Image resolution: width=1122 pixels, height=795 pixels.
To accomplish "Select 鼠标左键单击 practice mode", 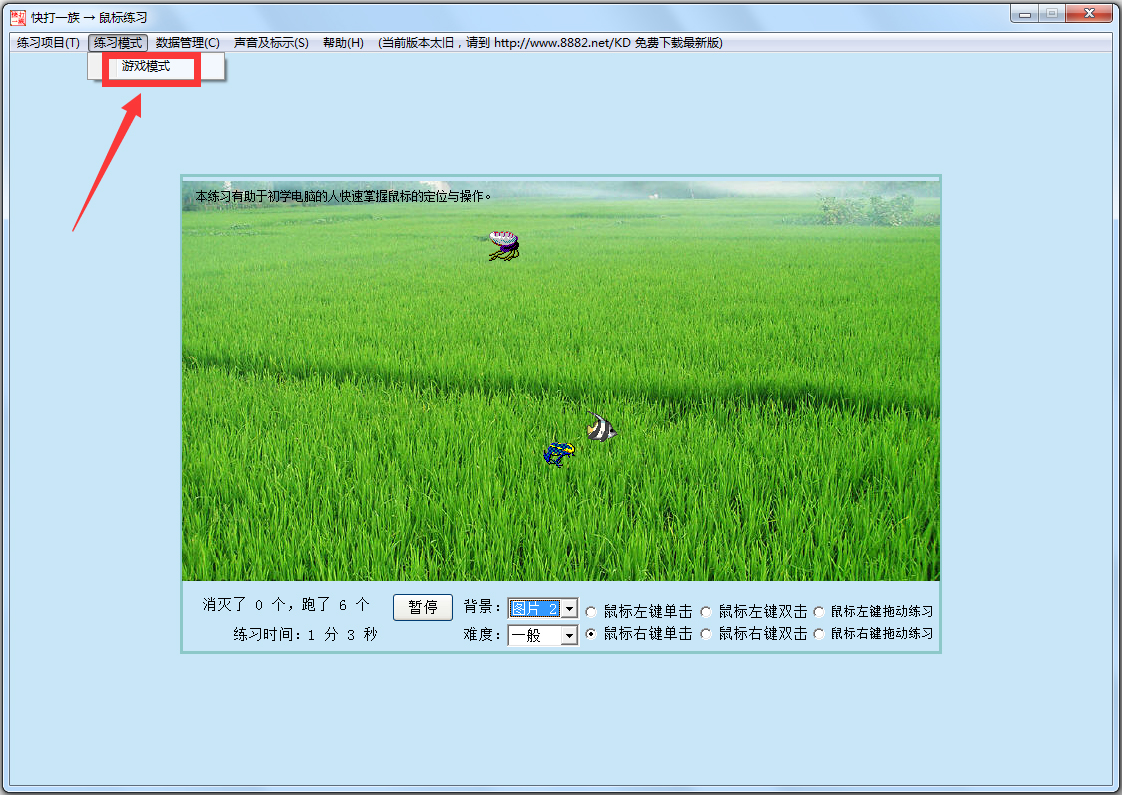I will pyautogui.click(x=591, y=611).
